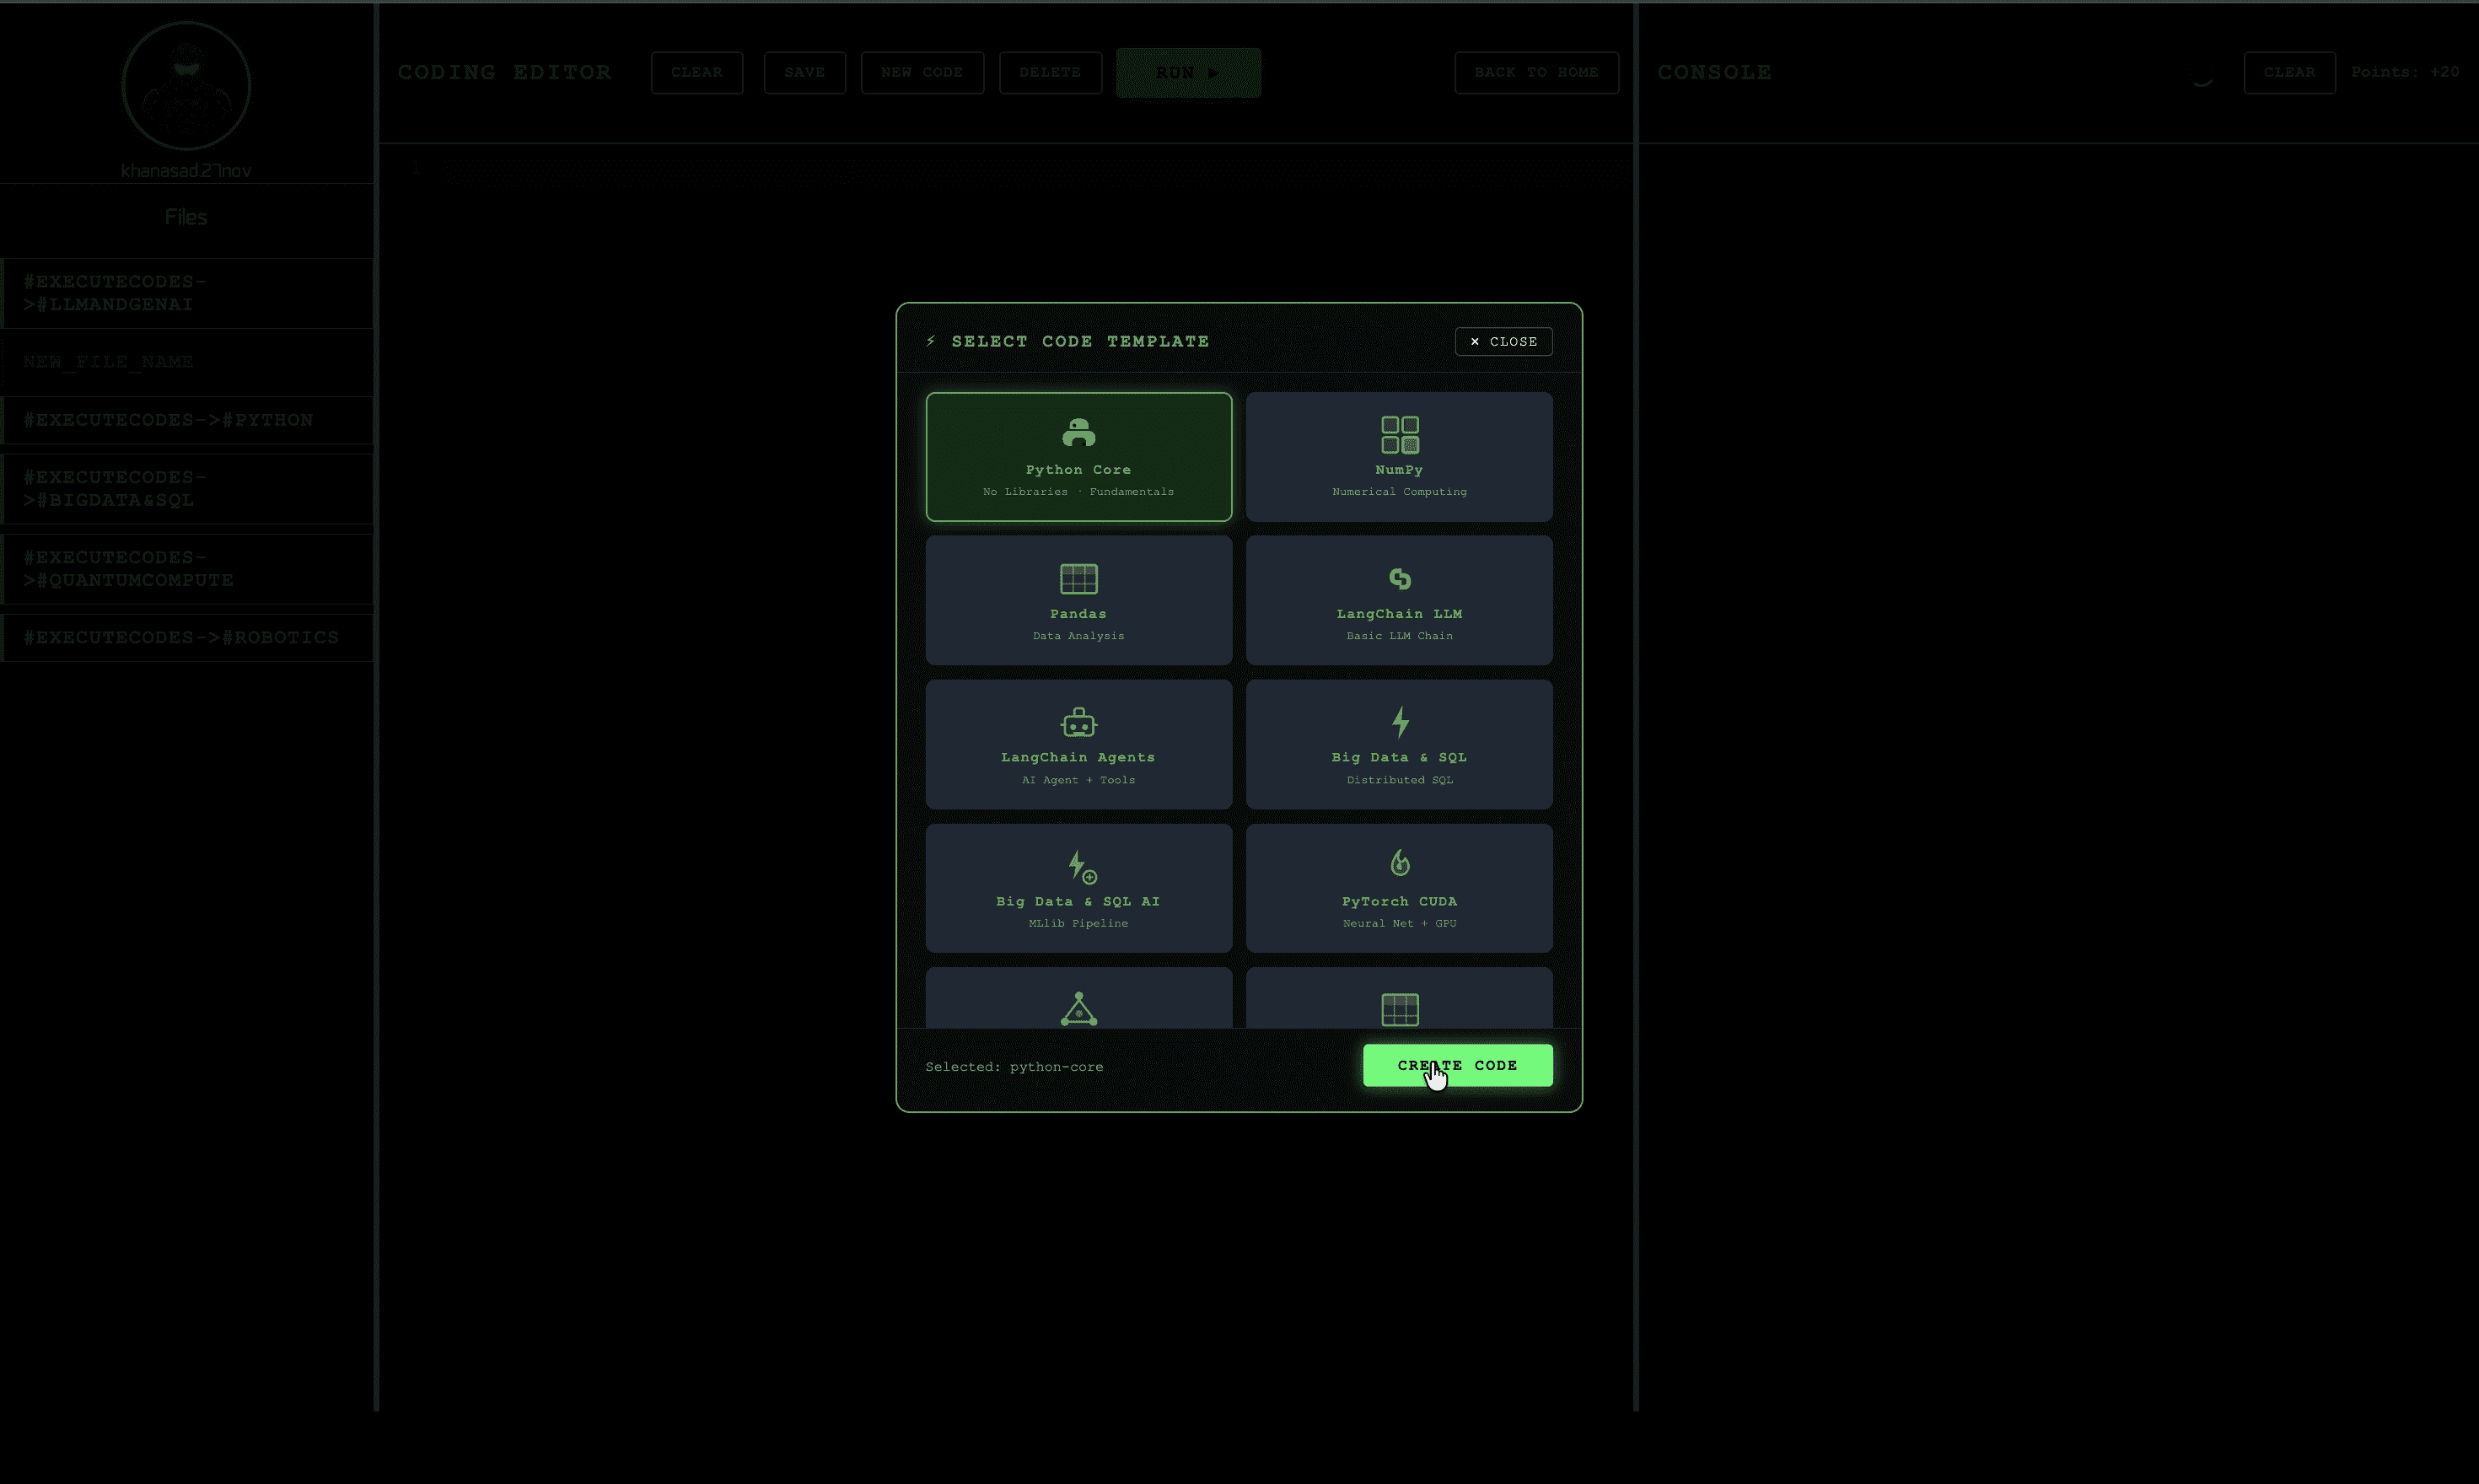The width and height of the screenshot is (2479, 1484).
Task: Choose the Big Data & SQL Distributed SQL card
Action: click(1399, 744)
